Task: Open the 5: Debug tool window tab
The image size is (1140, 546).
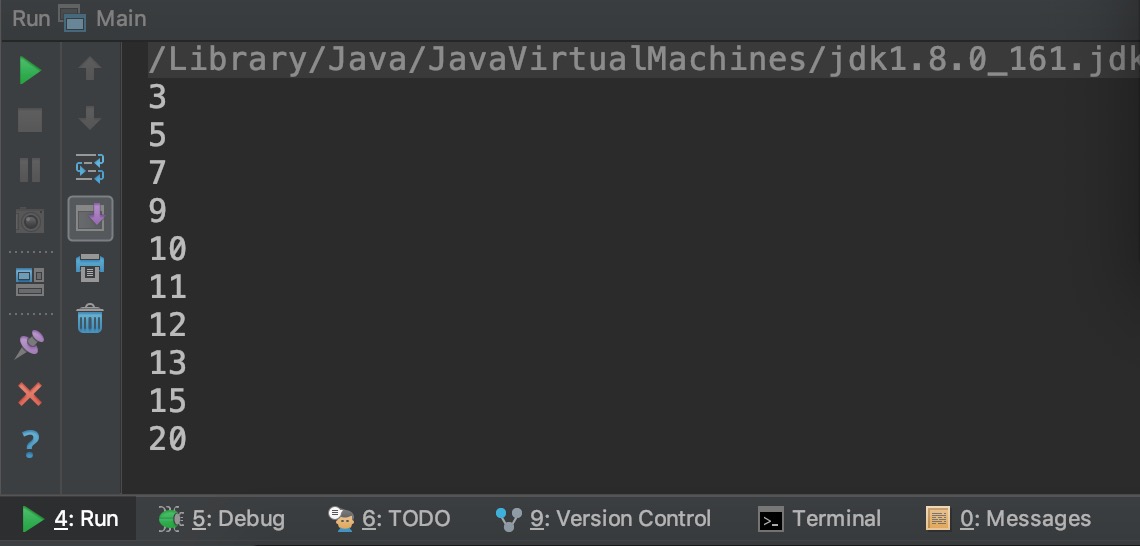Action: pyautogui.click(x=222, y=519)
